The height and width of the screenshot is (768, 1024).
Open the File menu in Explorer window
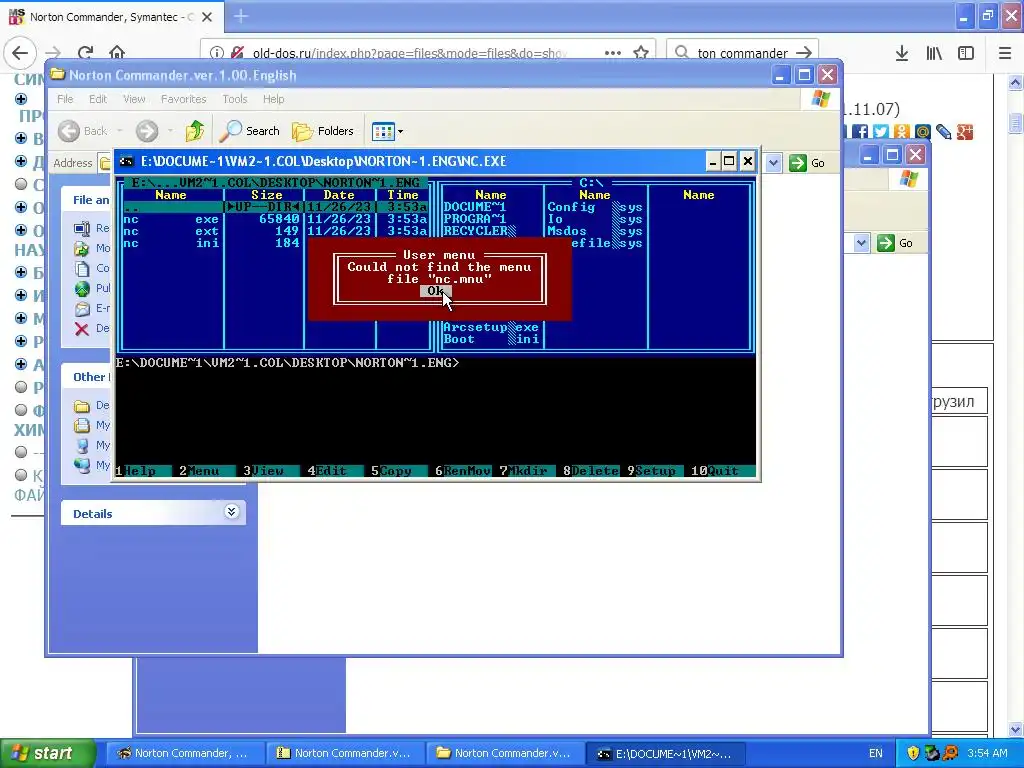tap(65, 99)
